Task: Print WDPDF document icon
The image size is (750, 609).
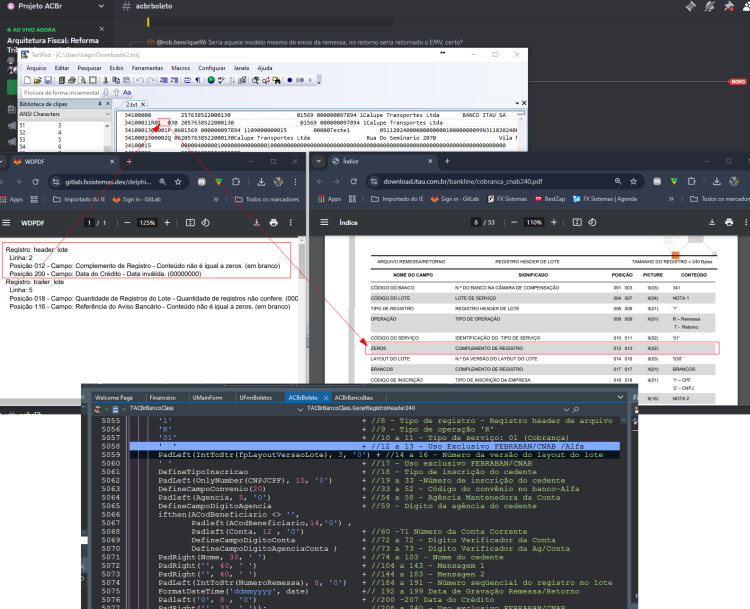Action: pyautogui.click(x=274, y=222)
